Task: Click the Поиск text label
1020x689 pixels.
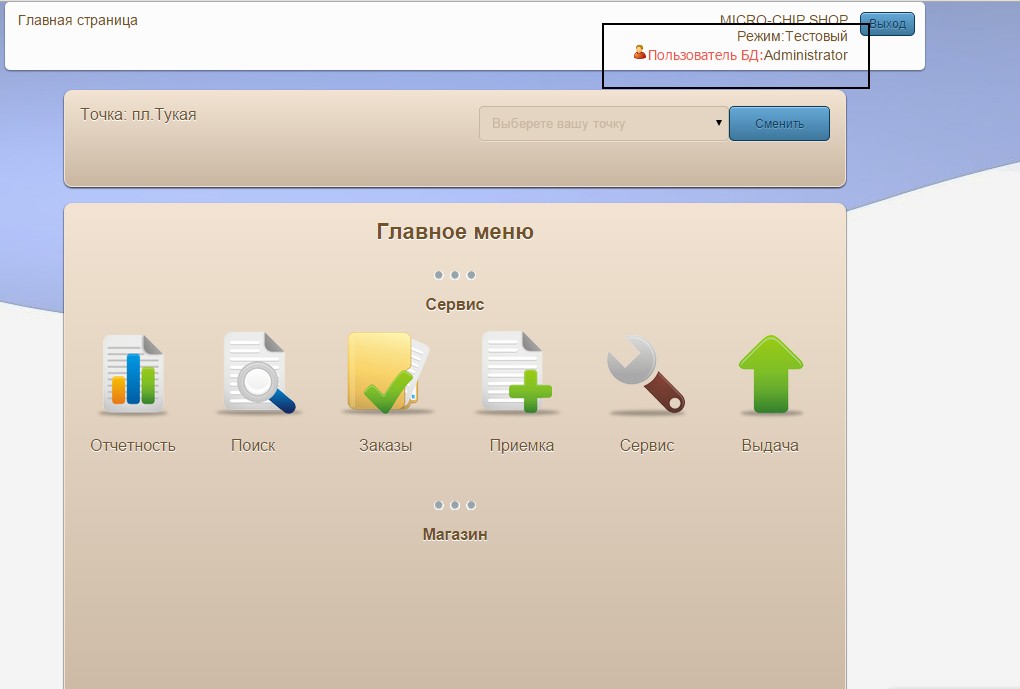Action: [253, 446]
